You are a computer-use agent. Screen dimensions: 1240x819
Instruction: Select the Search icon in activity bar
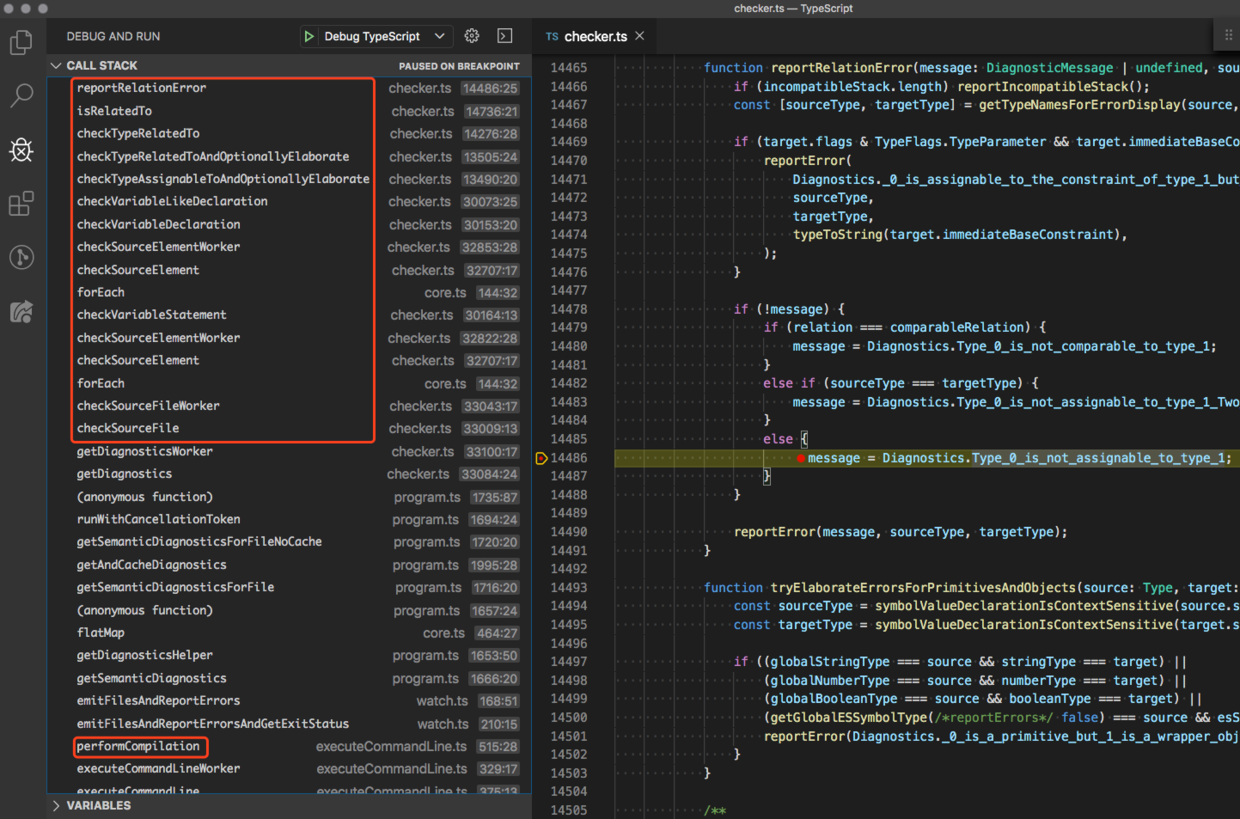point(21,96)
